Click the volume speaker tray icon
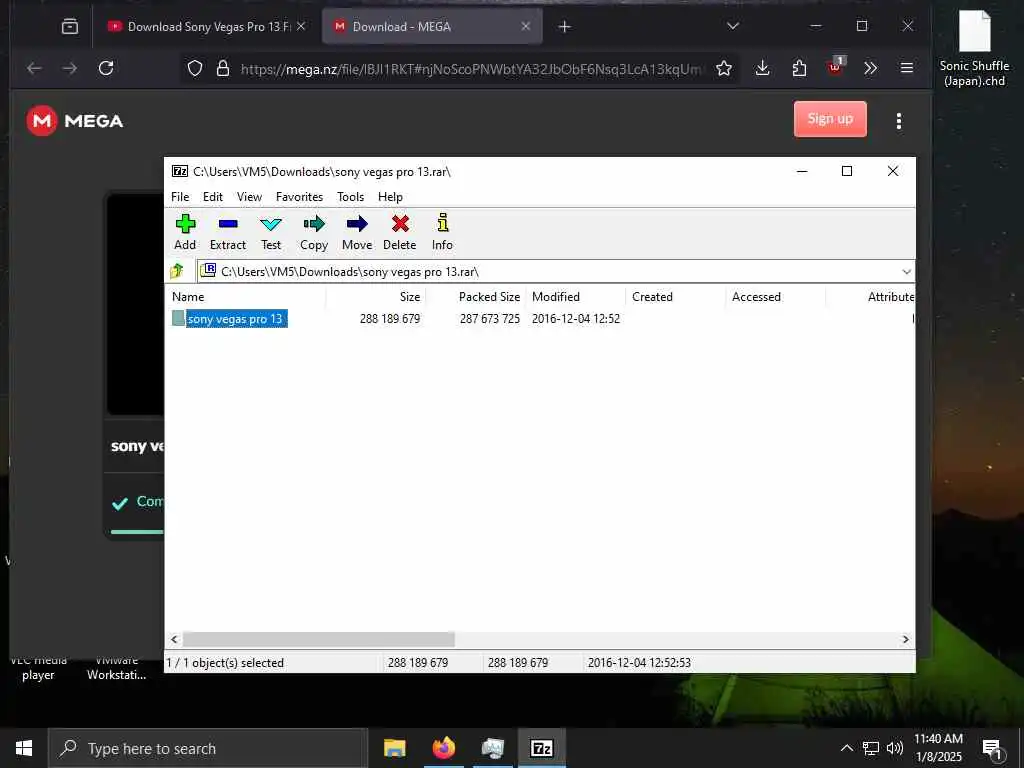 click(895, 748)
